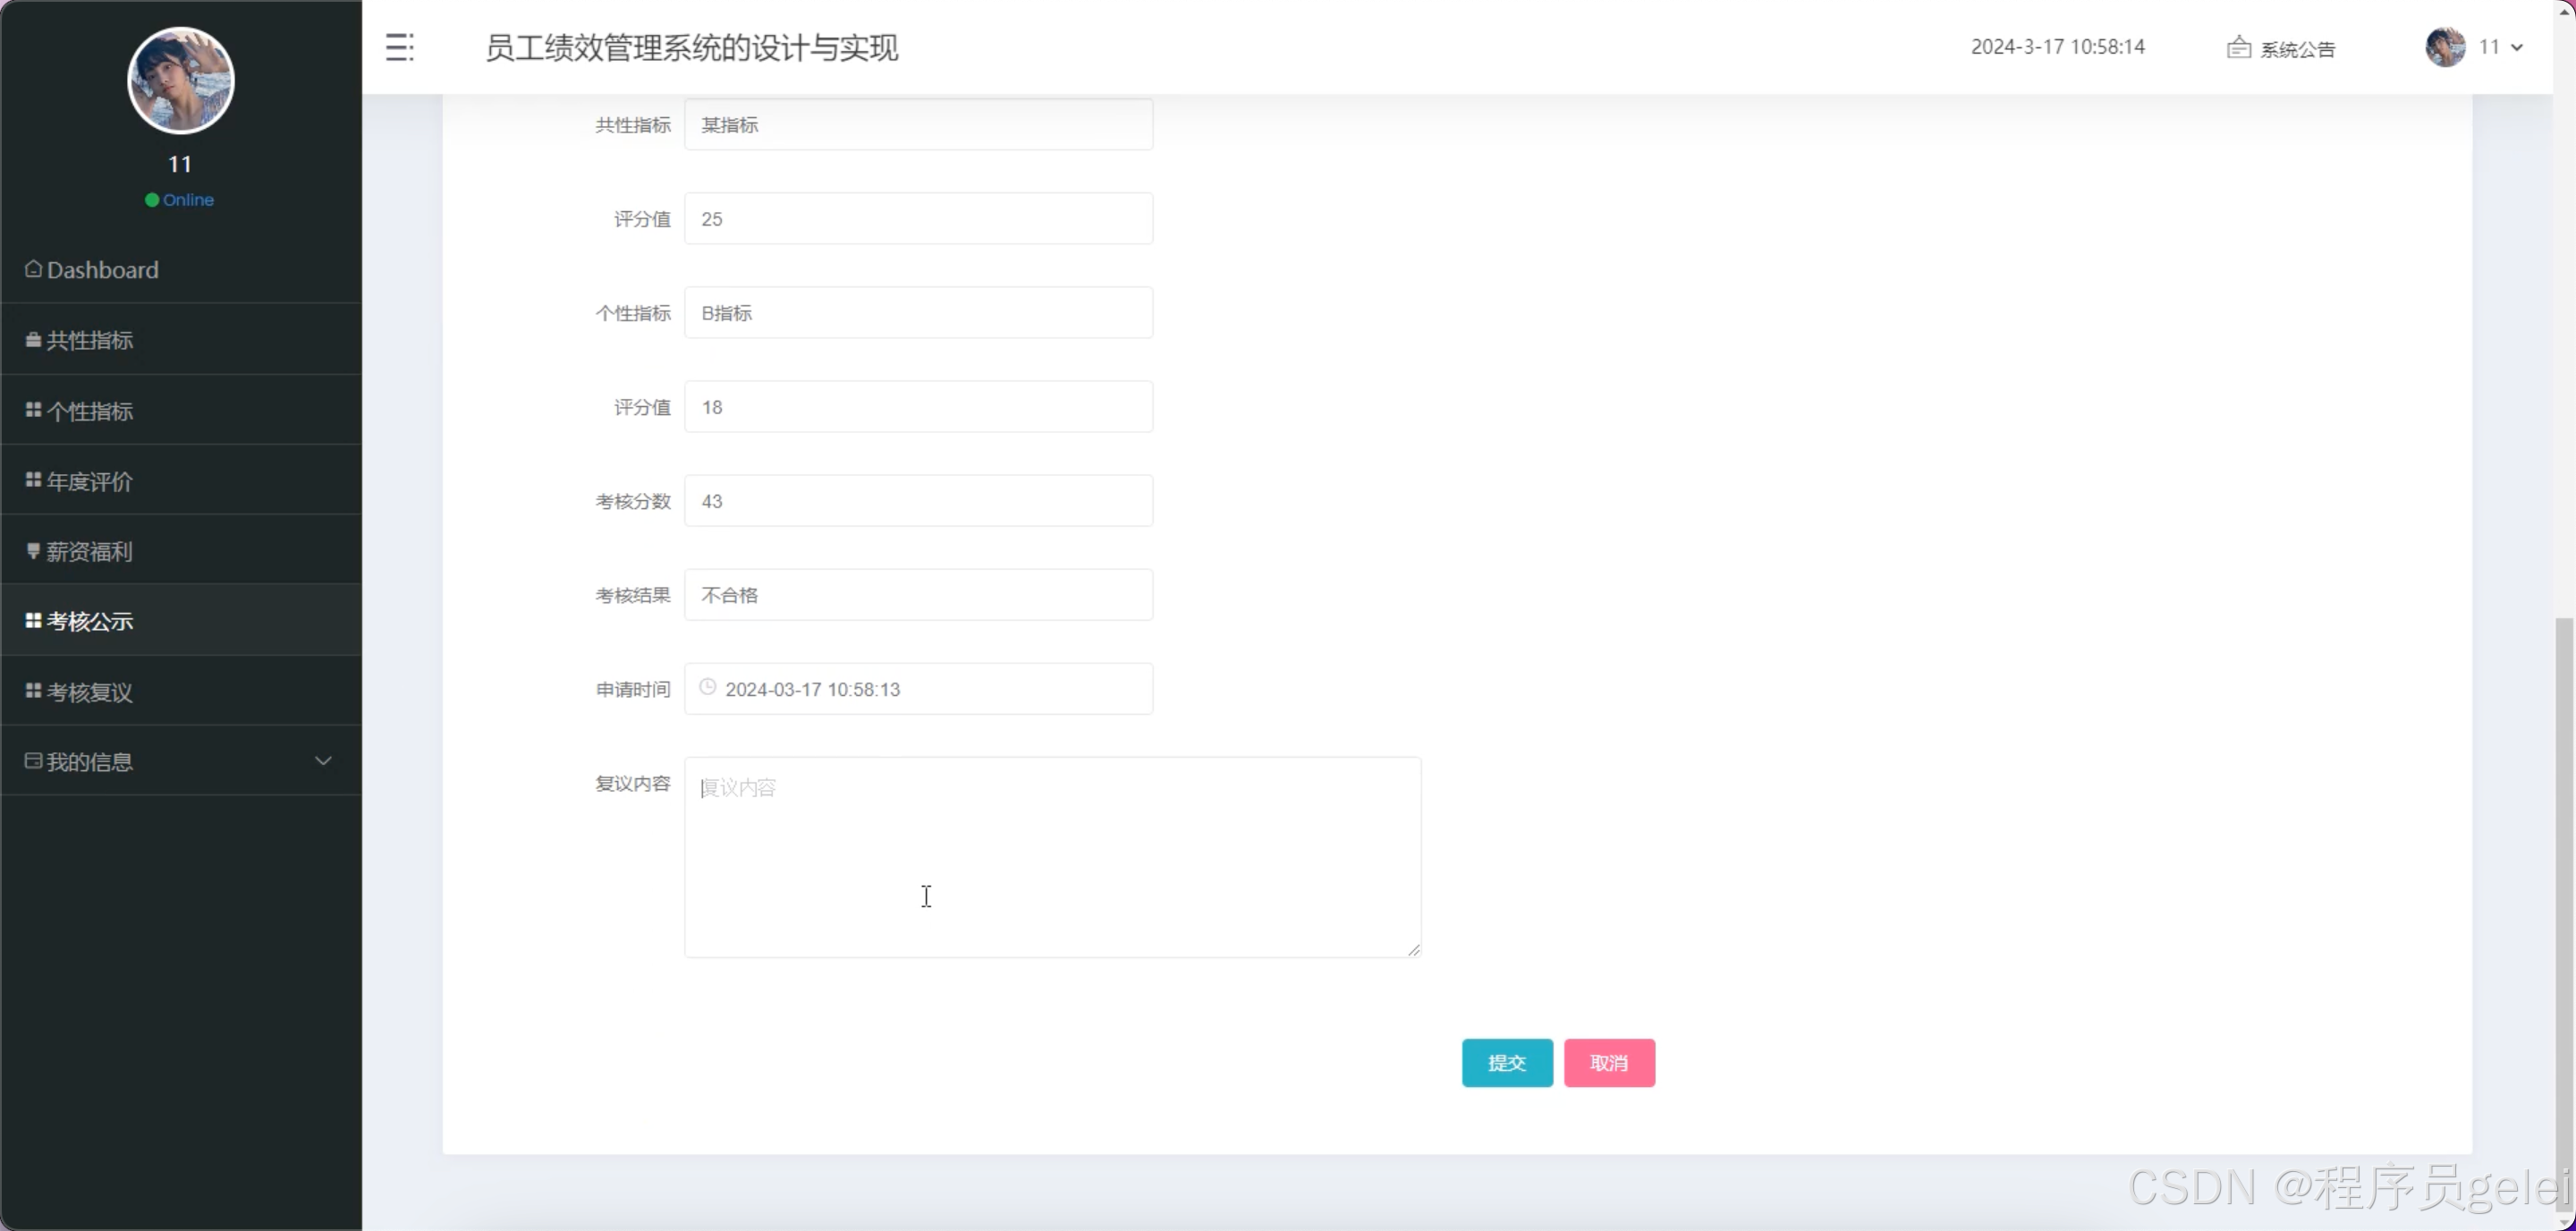The image size is (2576, 1231).
Task: Select the 年度评价 sidebar icon
Action: click(31, 480)
